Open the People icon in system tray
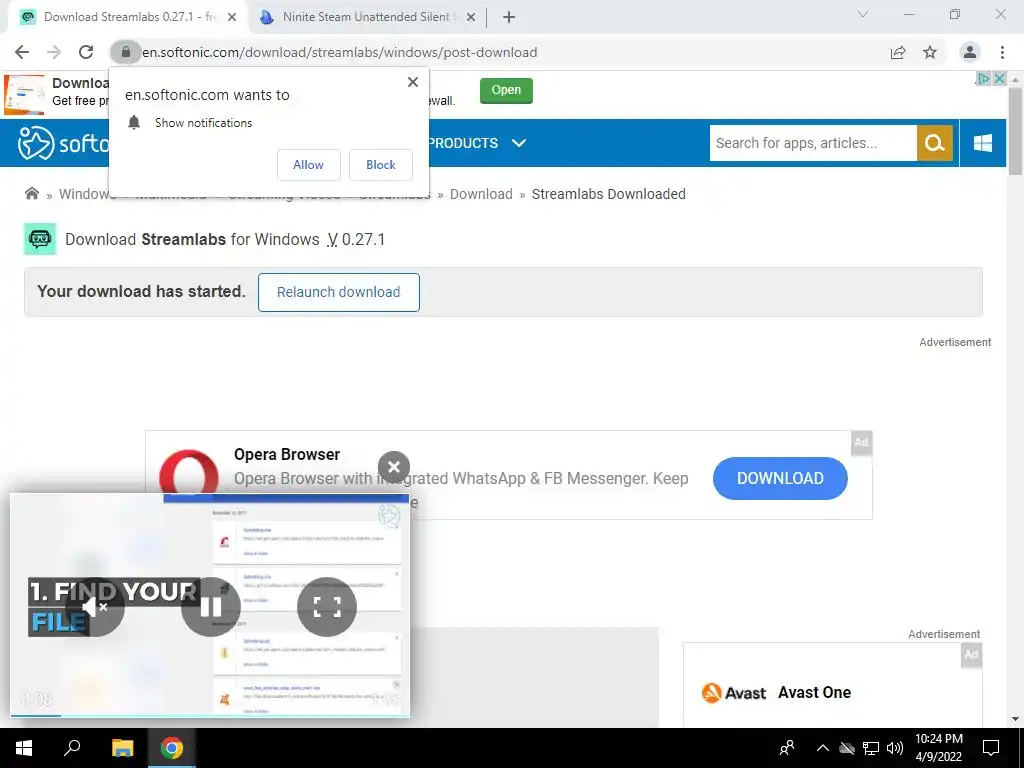This screenshot has height=768, width=1024. click(788, 748)
